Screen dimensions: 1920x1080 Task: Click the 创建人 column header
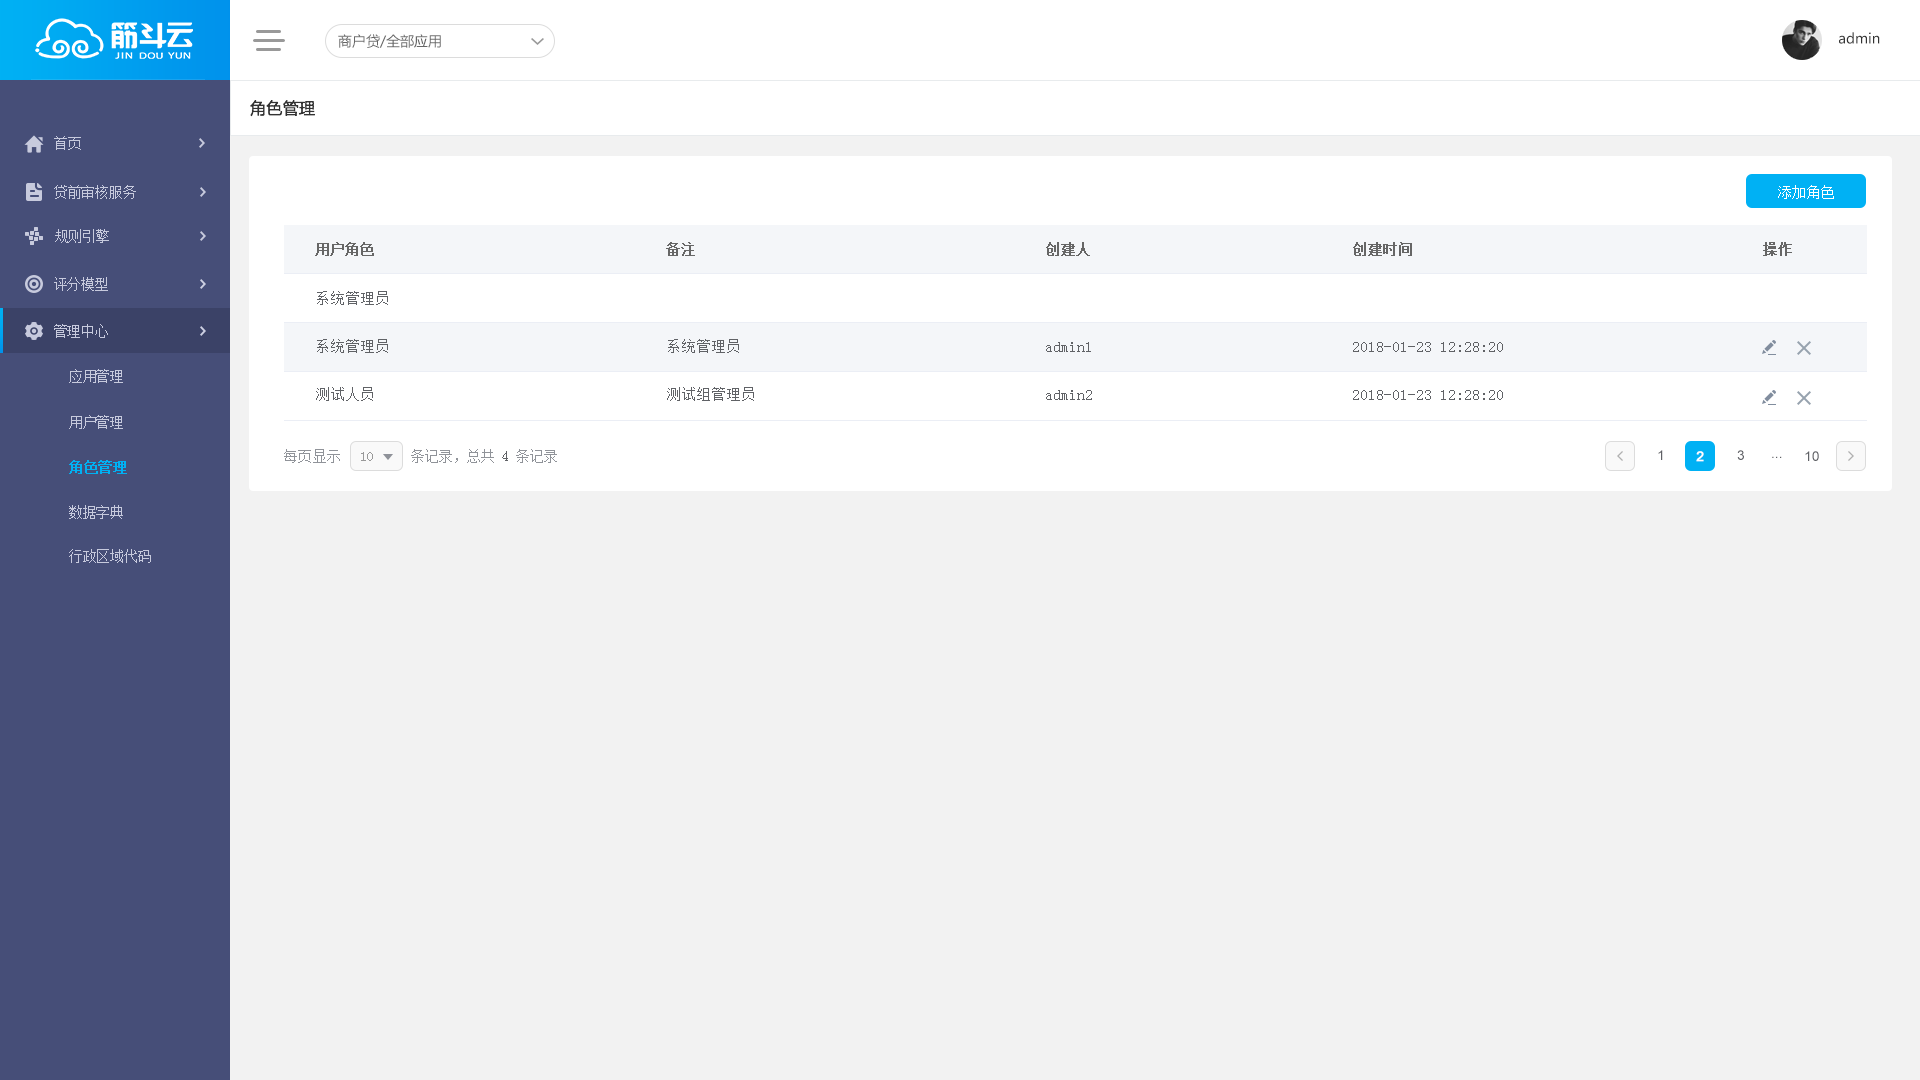(1067, 250)
